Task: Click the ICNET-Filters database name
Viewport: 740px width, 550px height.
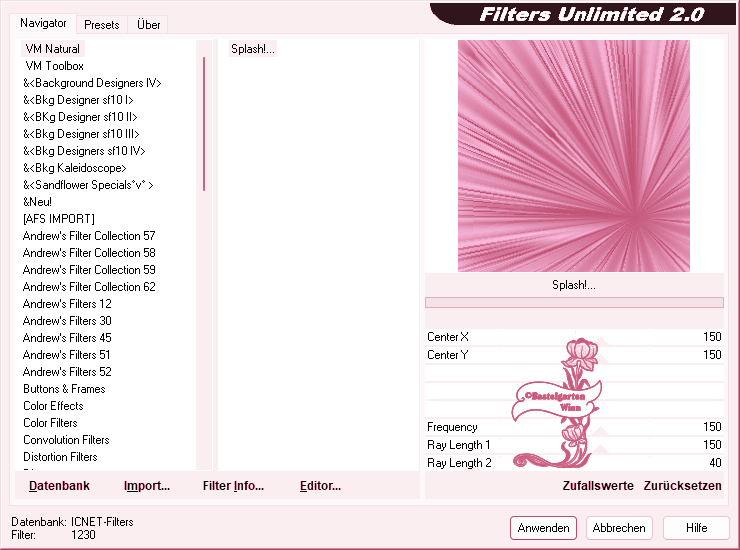Action: (x=102, y=522)
